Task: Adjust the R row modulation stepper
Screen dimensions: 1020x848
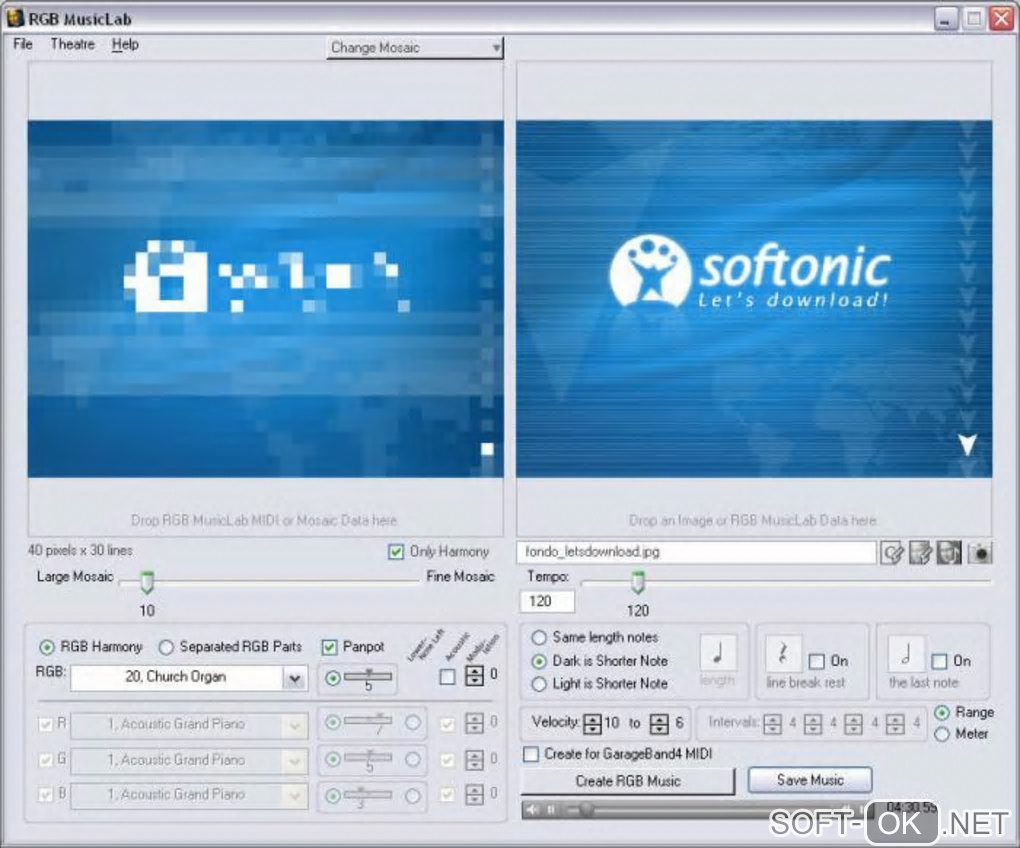Action: 474,723
